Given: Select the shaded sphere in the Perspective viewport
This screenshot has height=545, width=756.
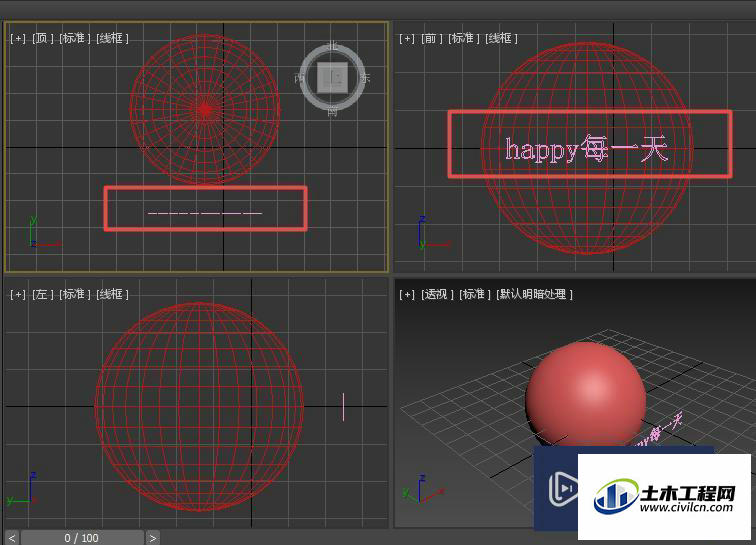Looking at the screenshot, I should (x=586, y=393).
